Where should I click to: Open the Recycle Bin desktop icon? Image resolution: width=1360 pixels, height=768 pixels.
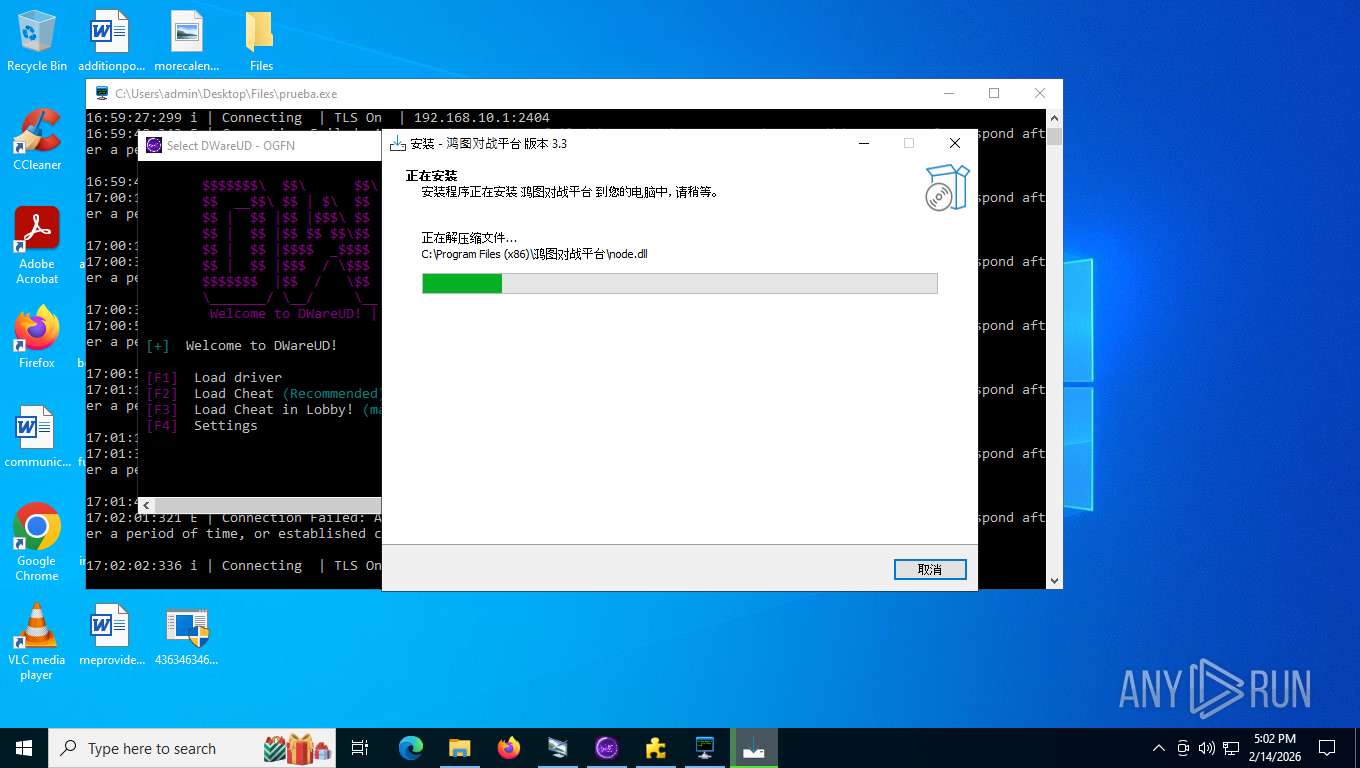click(37, 41)
